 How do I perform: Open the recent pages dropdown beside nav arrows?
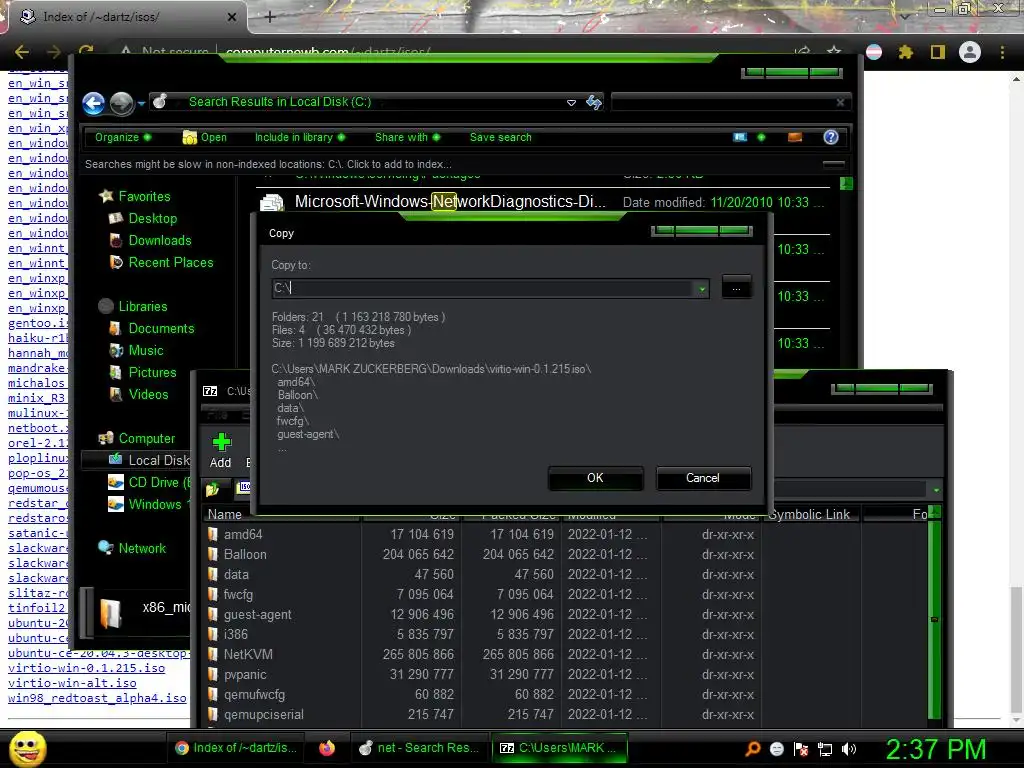point(141,103)
